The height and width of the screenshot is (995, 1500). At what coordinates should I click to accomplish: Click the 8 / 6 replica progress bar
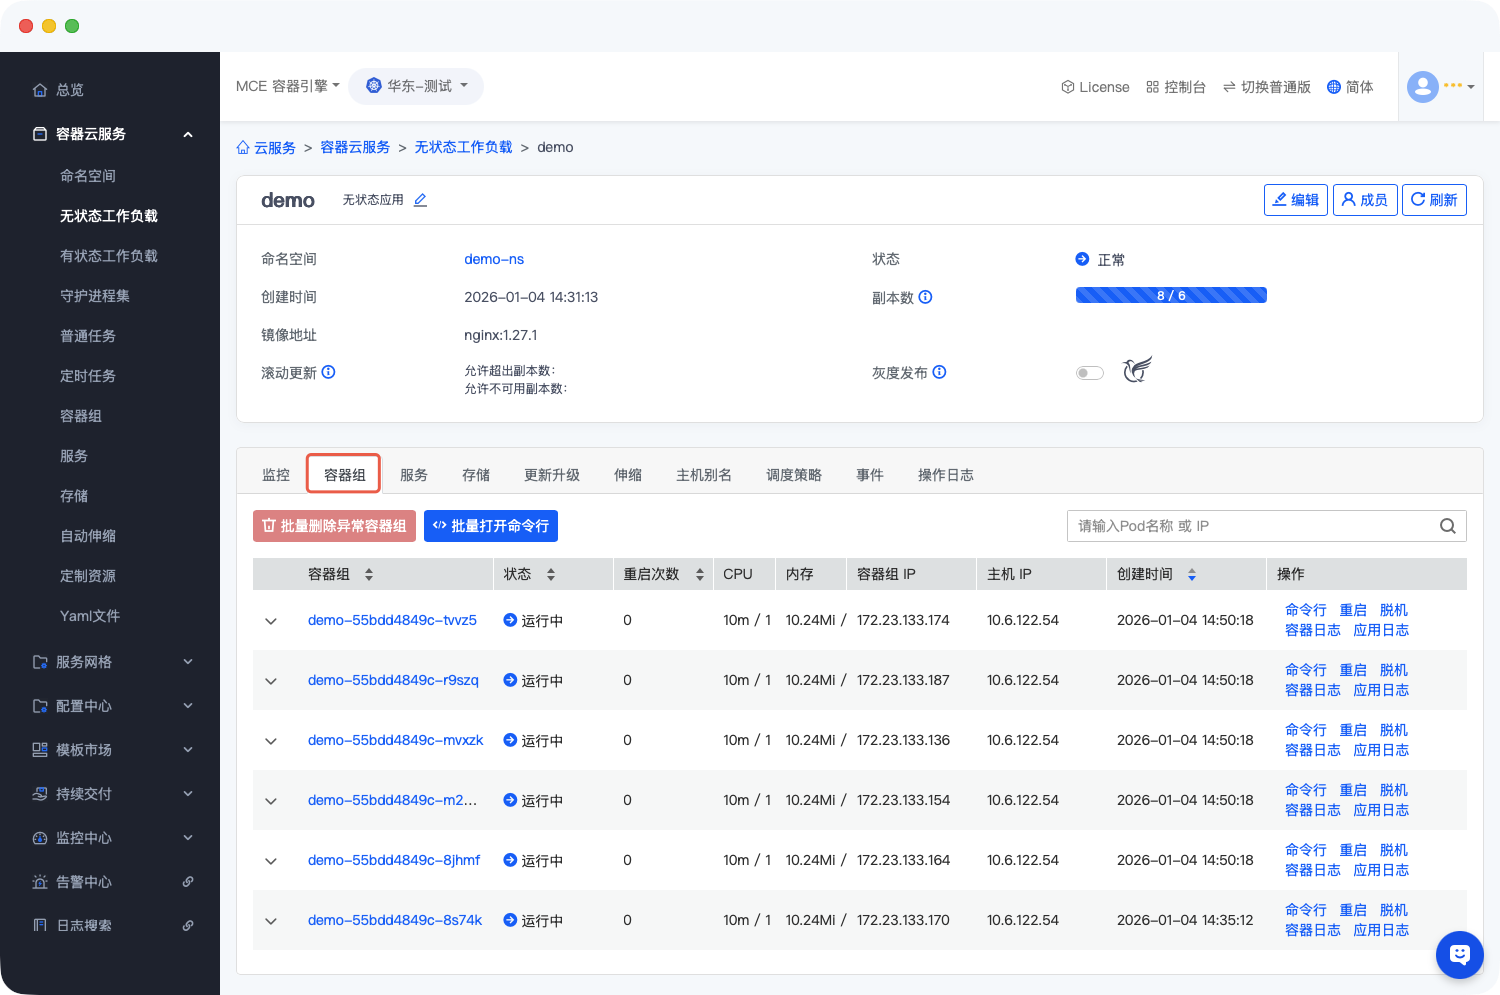(1170, 295)
